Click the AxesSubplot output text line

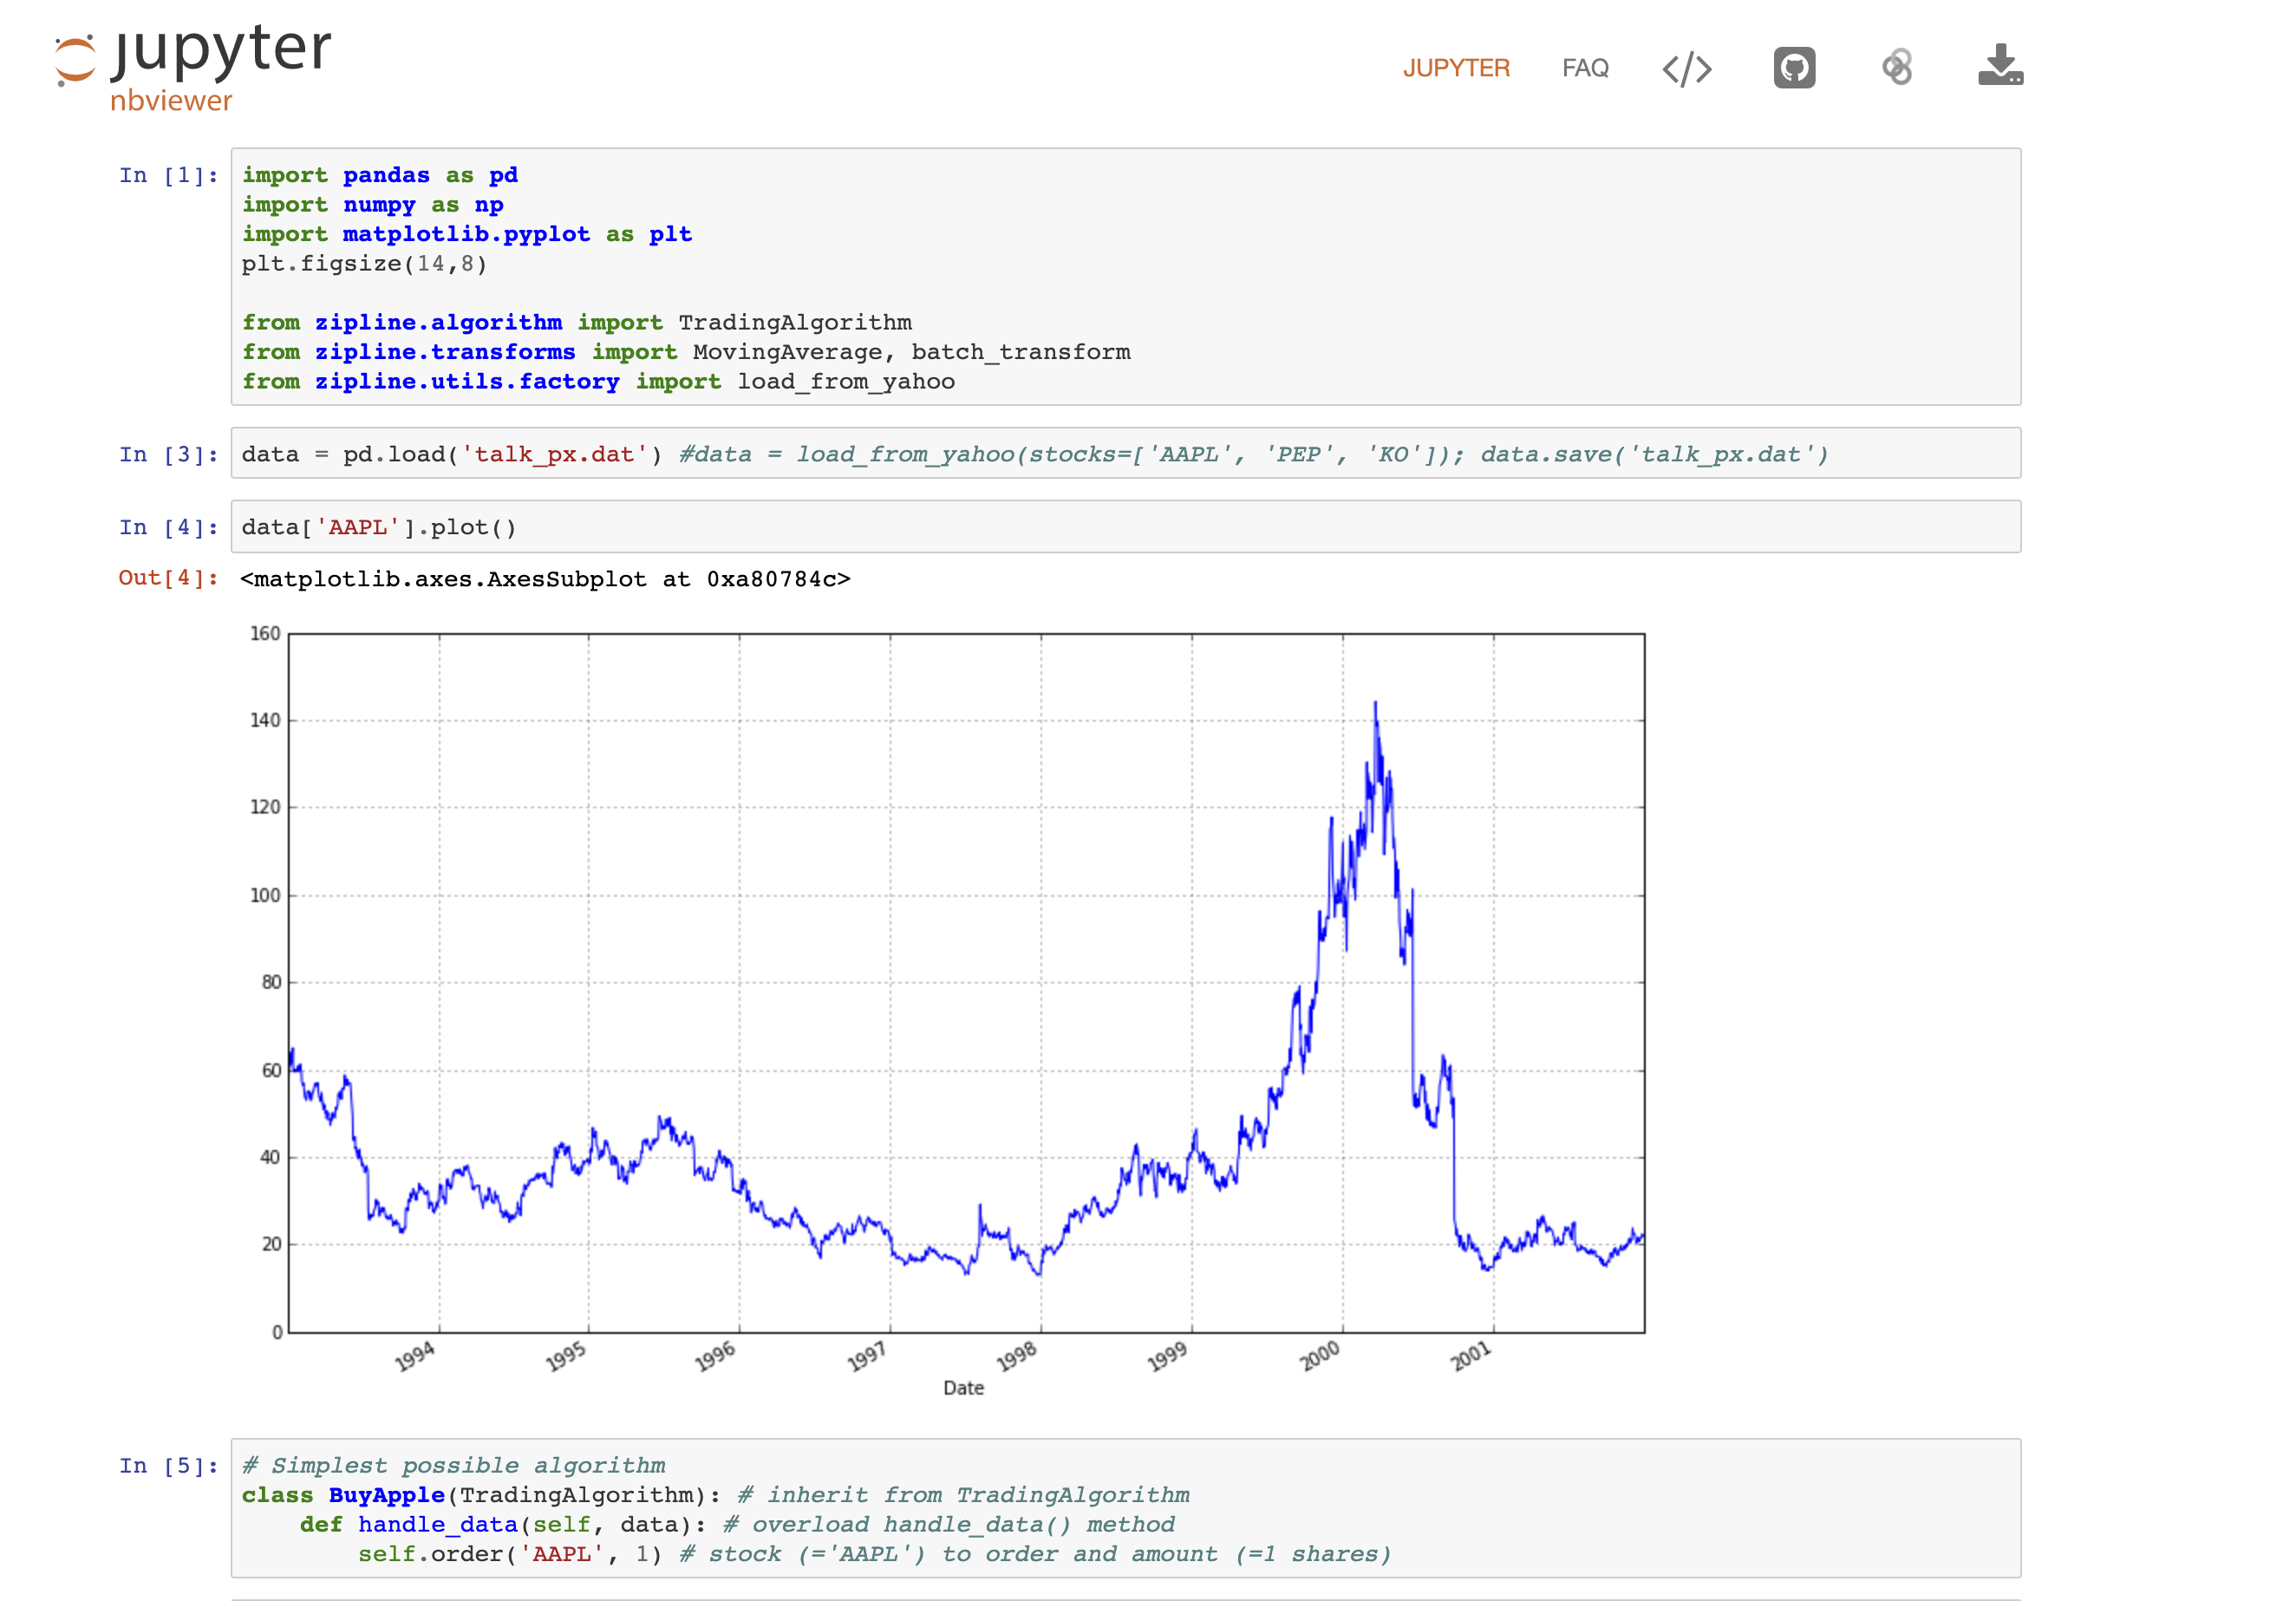click(545, 579)
